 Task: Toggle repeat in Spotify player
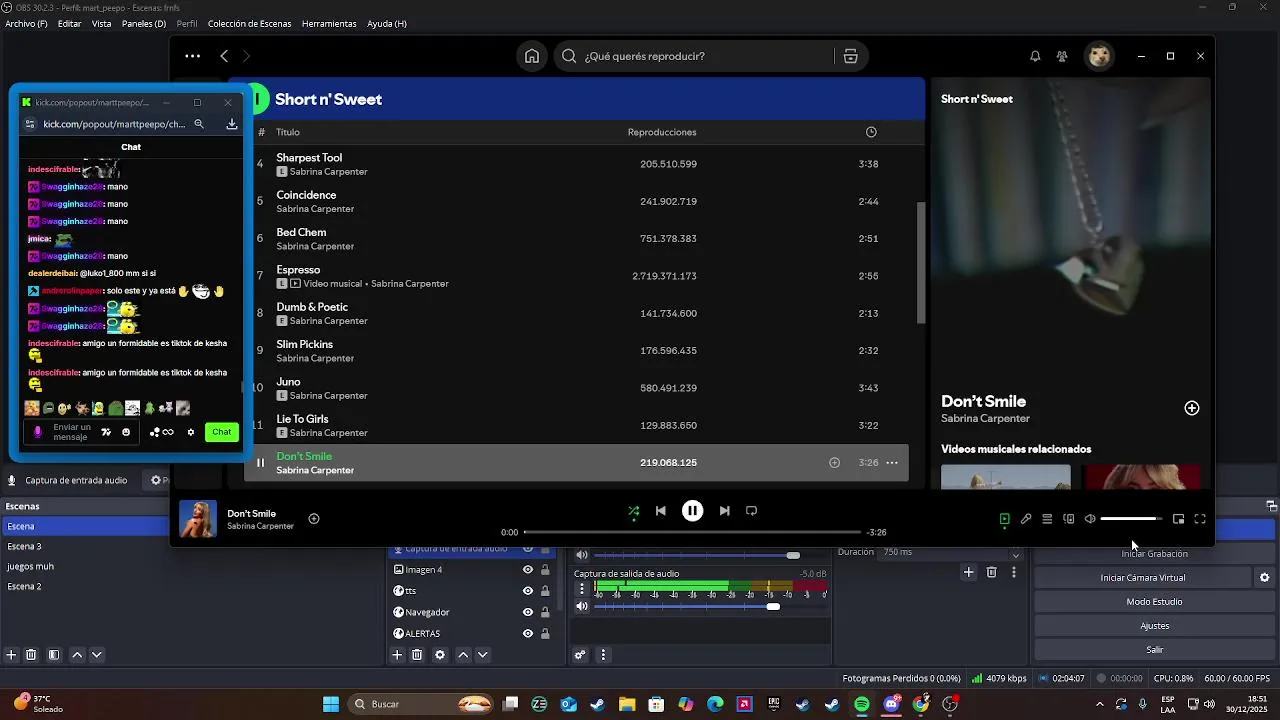[x=751, y=511]
